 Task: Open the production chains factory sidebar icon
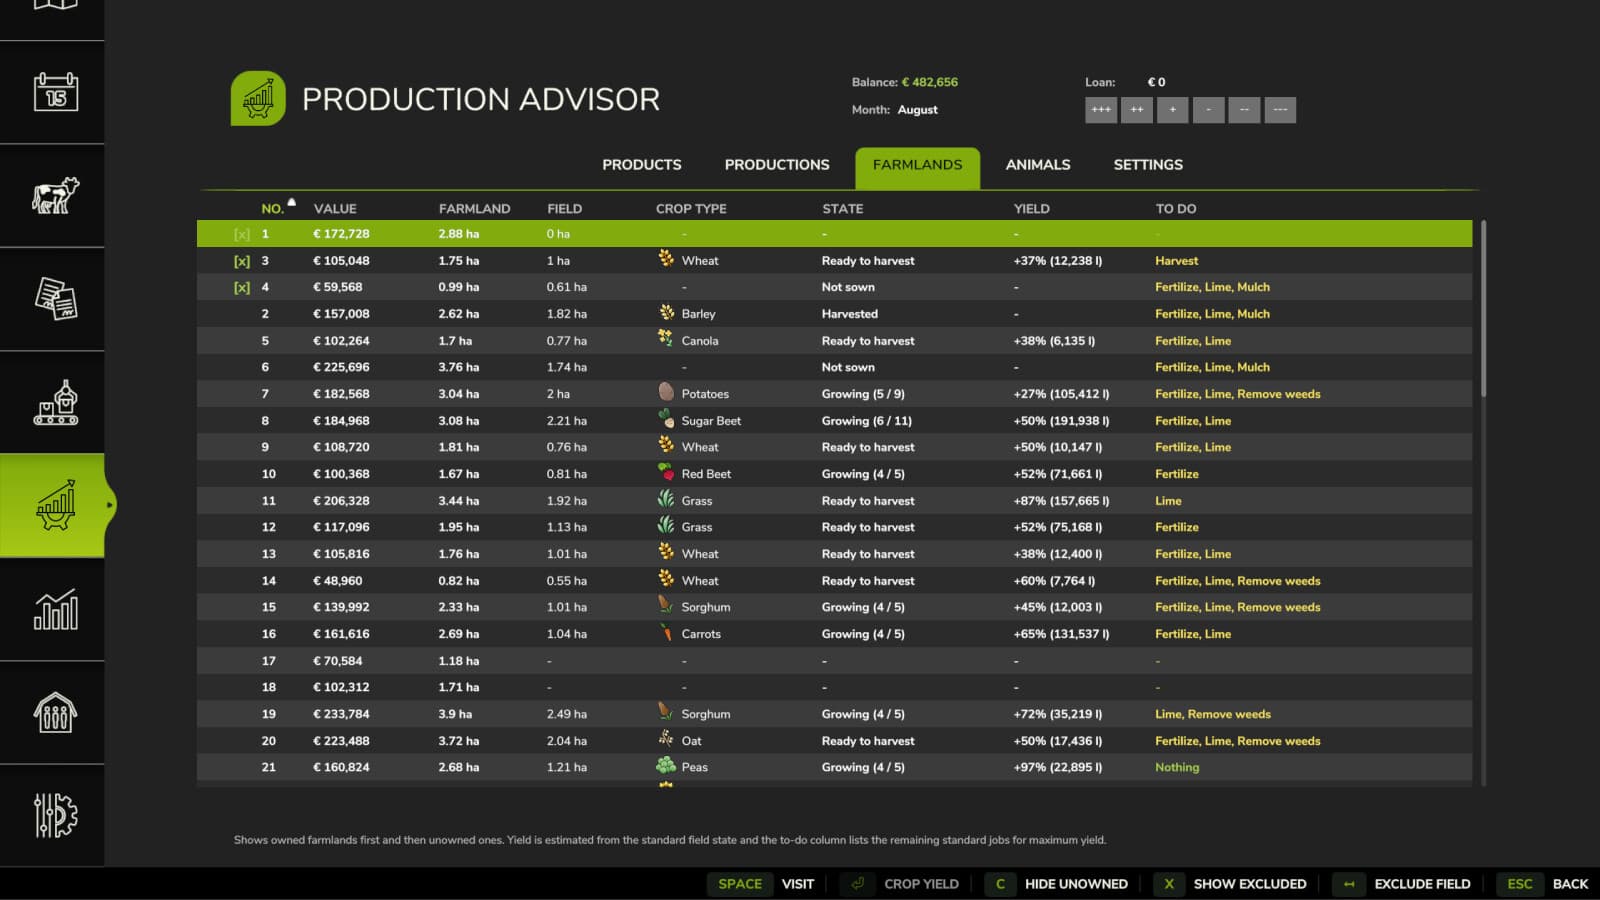55,402
